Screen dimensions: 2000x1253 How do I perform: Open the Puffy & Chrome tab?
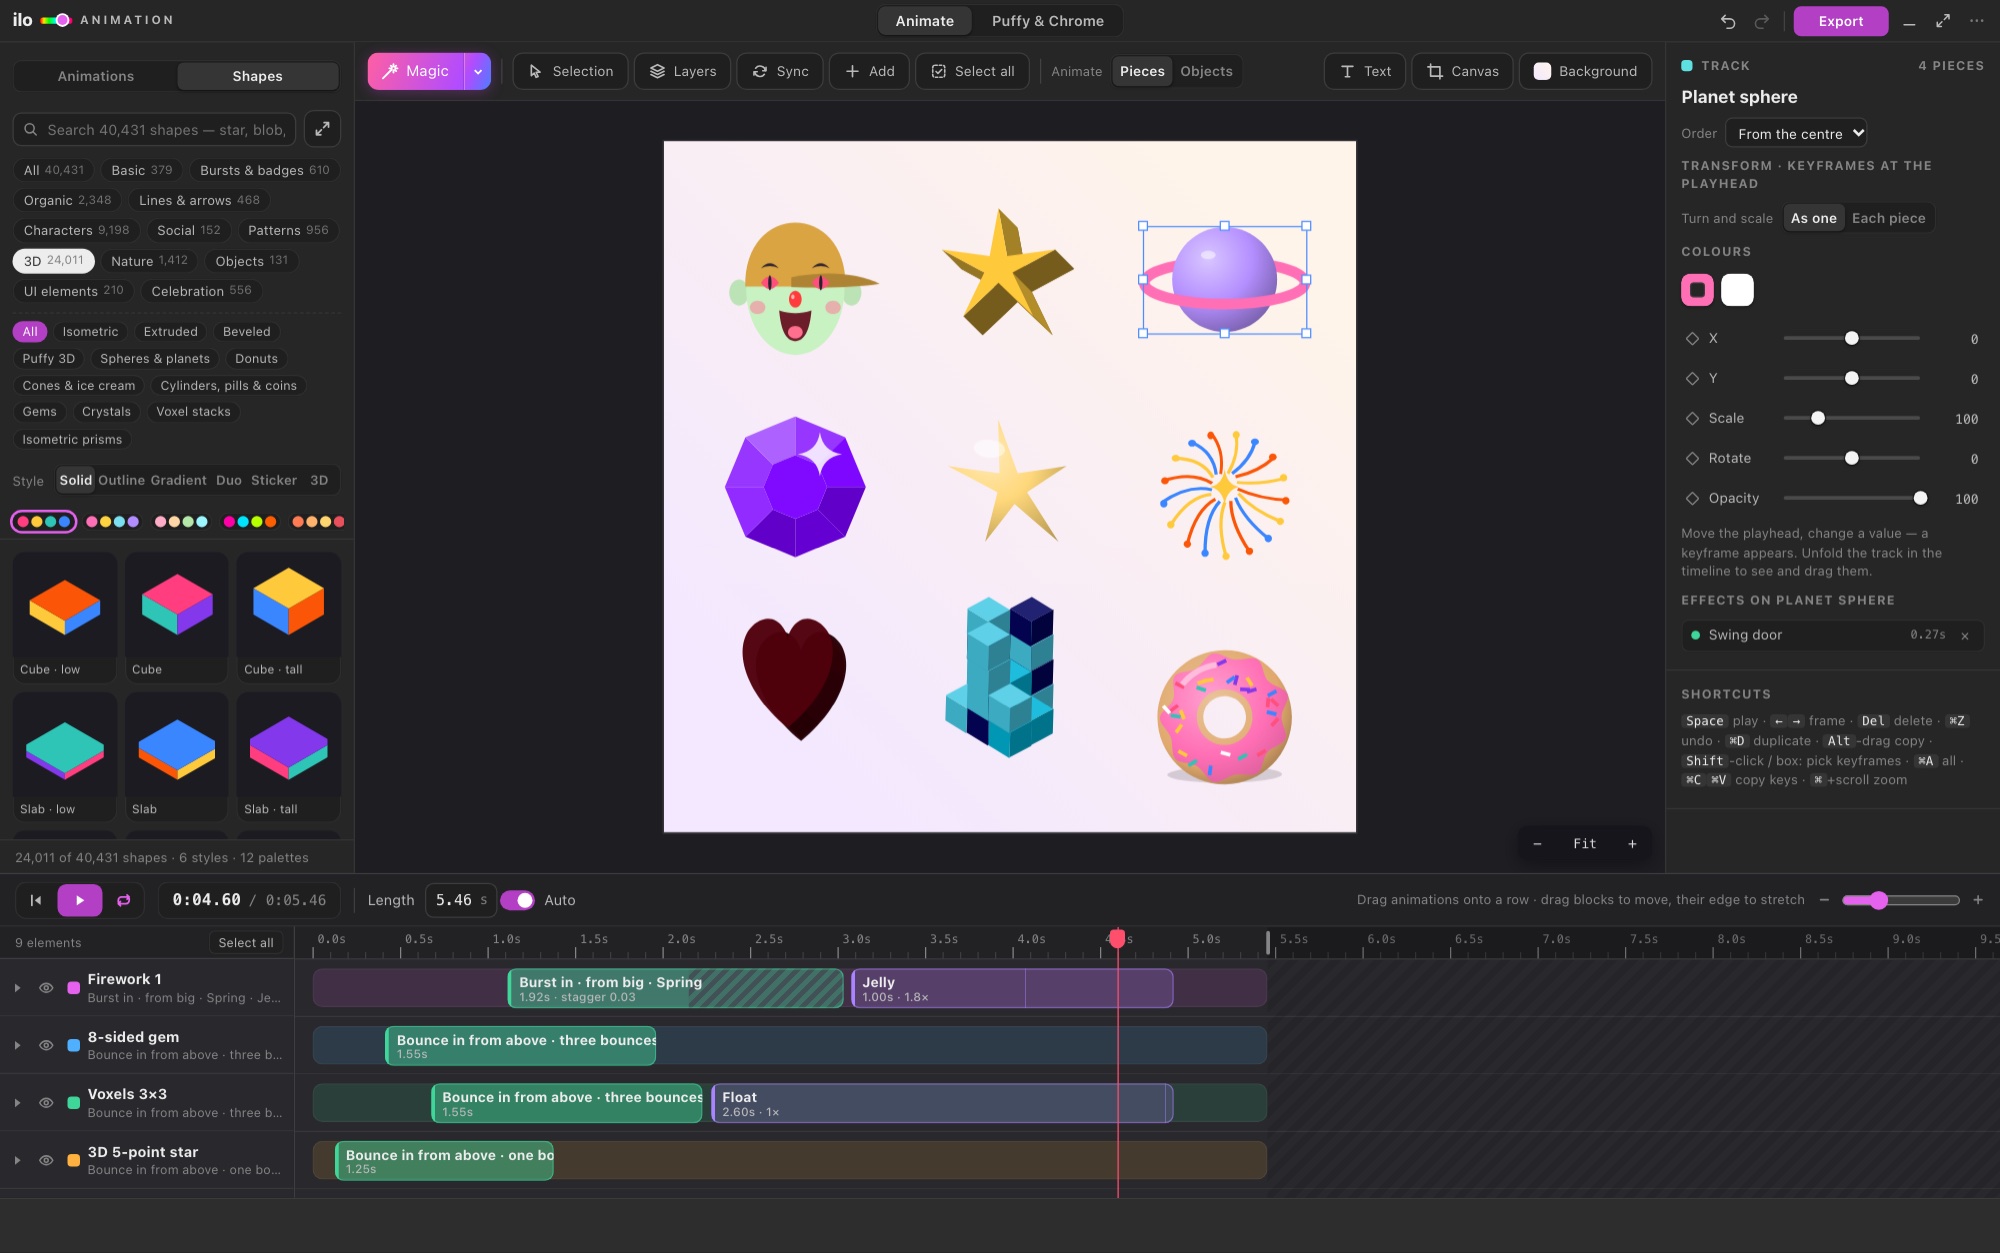tap(1047, 21)
